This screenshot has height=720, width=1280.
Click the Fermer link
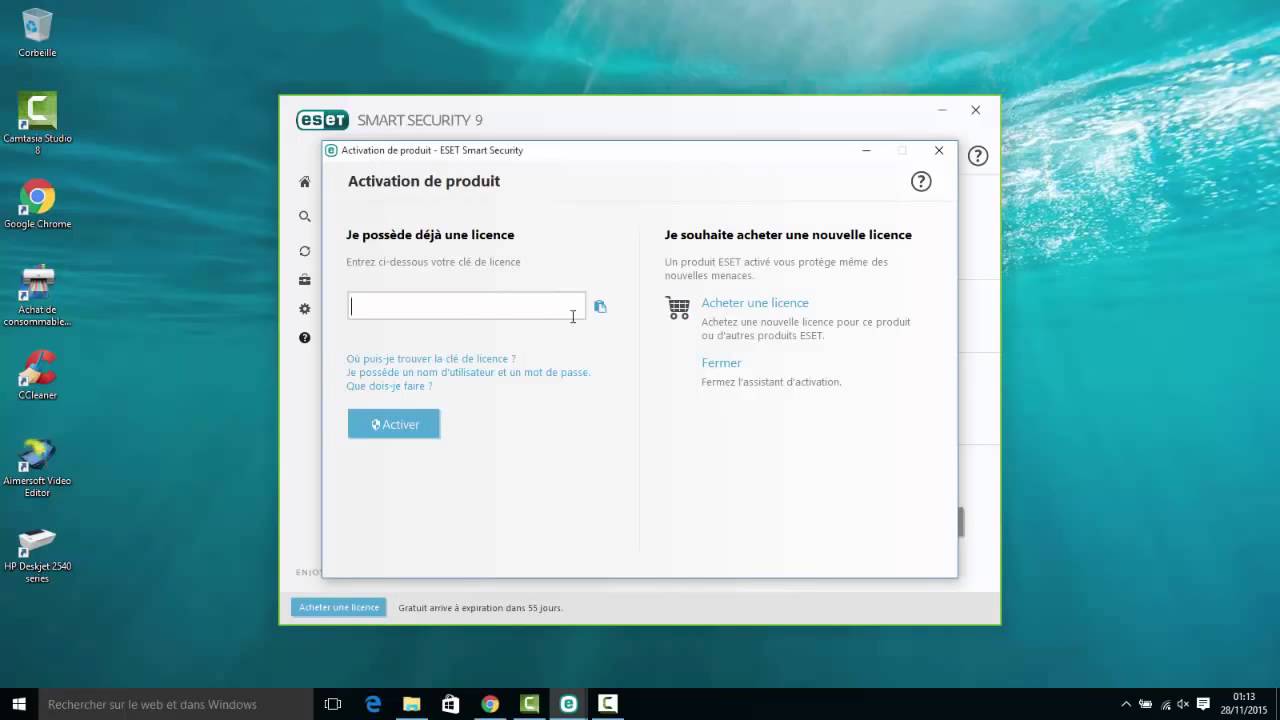click(721, 363)
